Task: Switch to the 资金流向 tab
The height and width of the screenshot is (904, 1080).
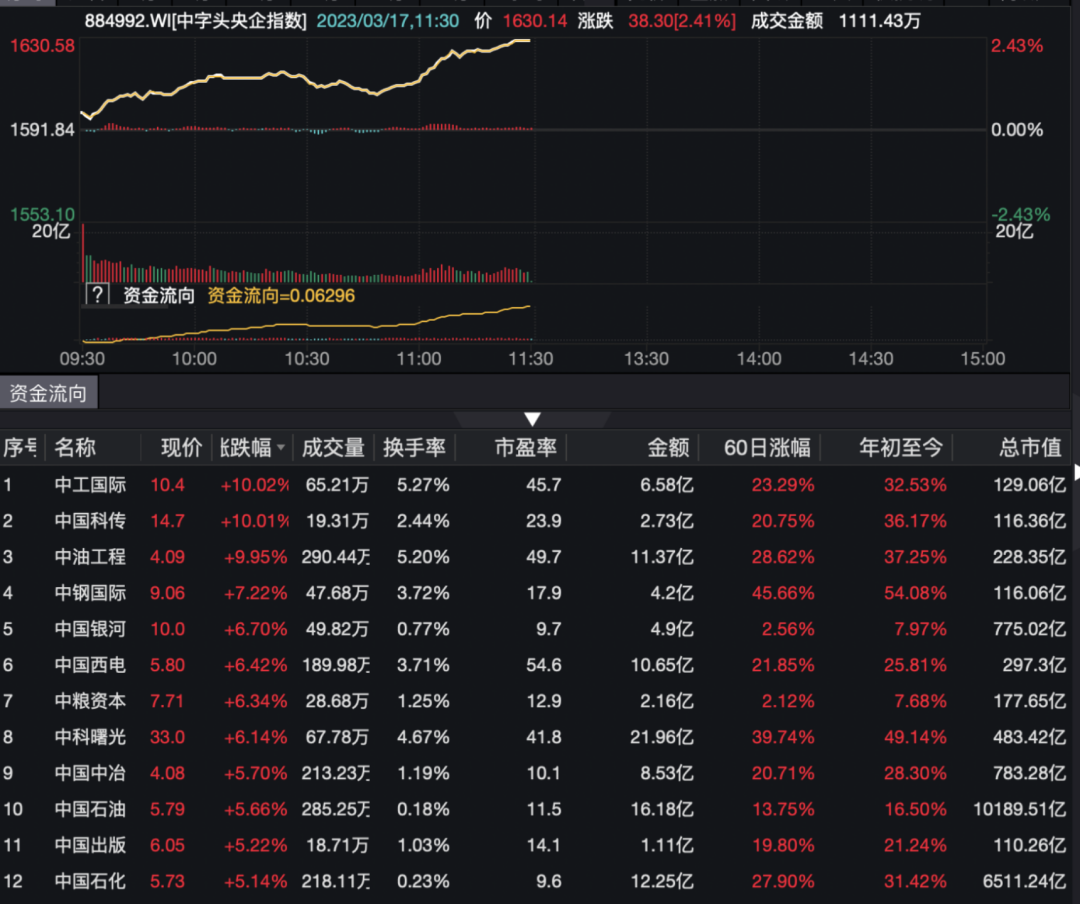Action: [48, 393]
